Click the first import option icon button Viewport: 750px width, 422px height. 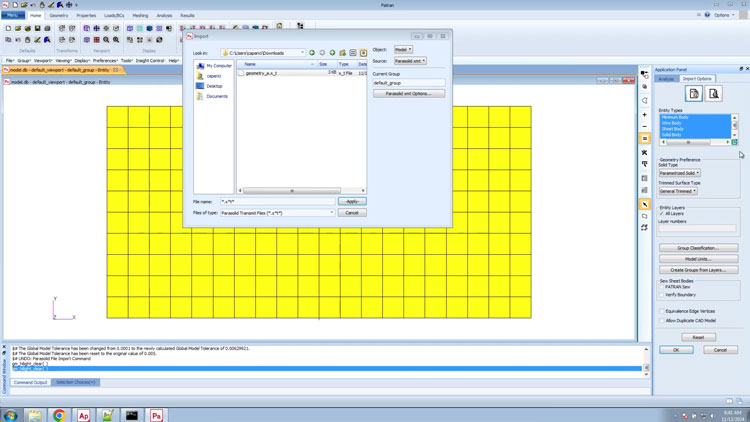point(693,94)
